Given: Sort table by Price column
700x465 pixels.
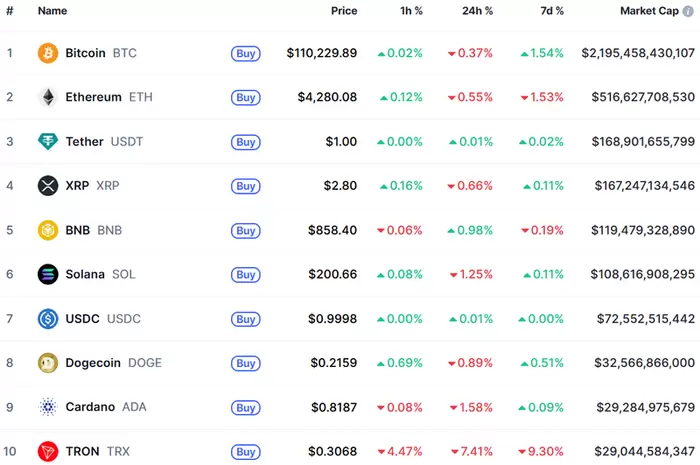Looking at the screenshot, I should coord(344,11).
